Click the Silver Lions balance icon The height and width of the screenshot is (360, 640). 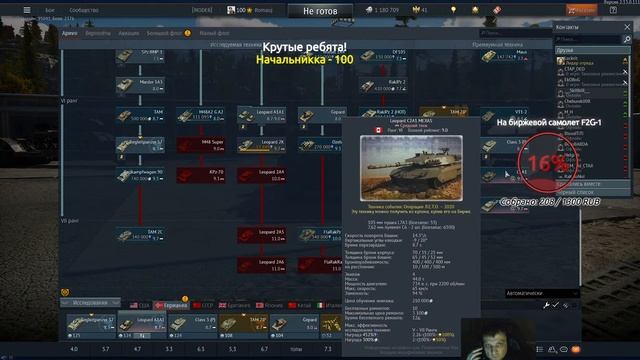[369, 10]
